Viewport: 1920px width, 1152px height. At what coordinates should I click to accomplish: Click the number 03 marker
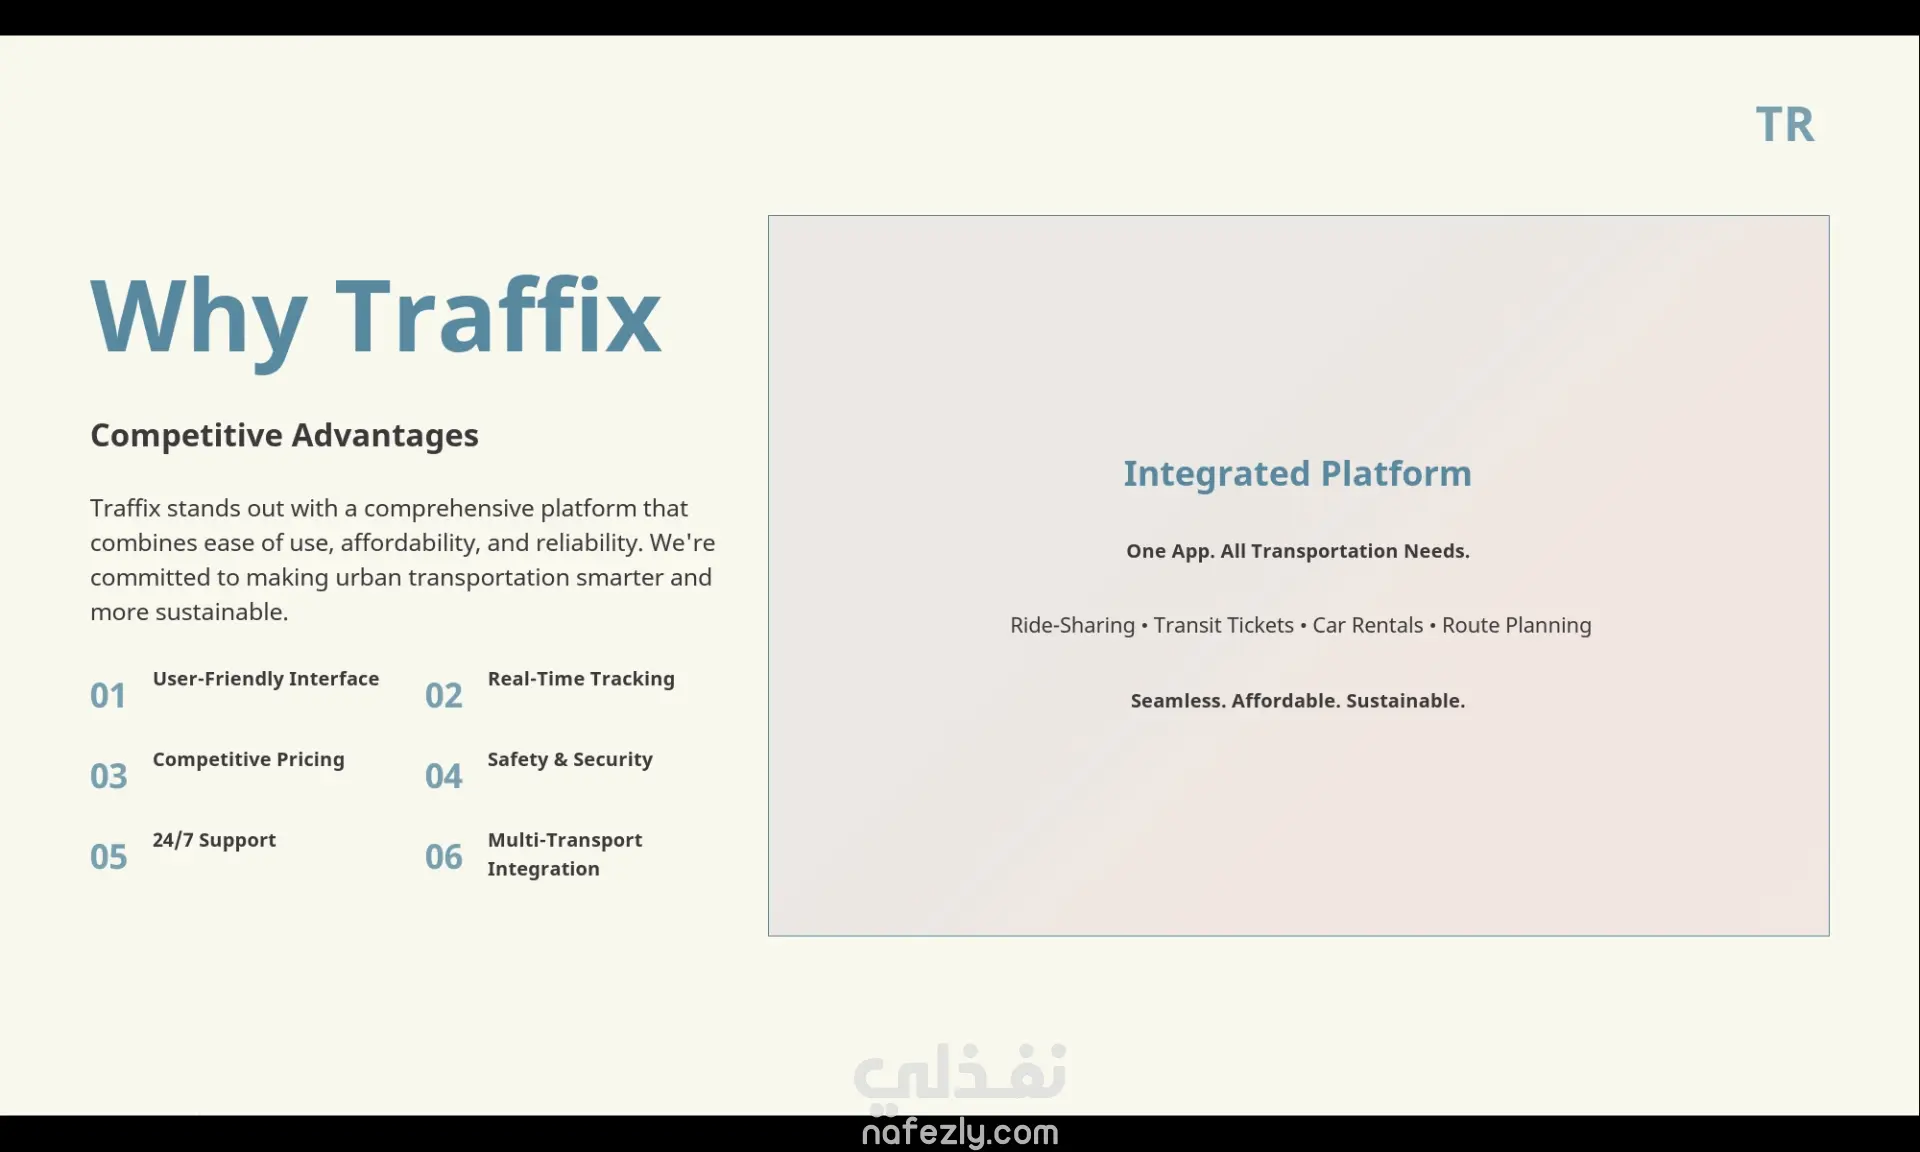tap(108, 776)
